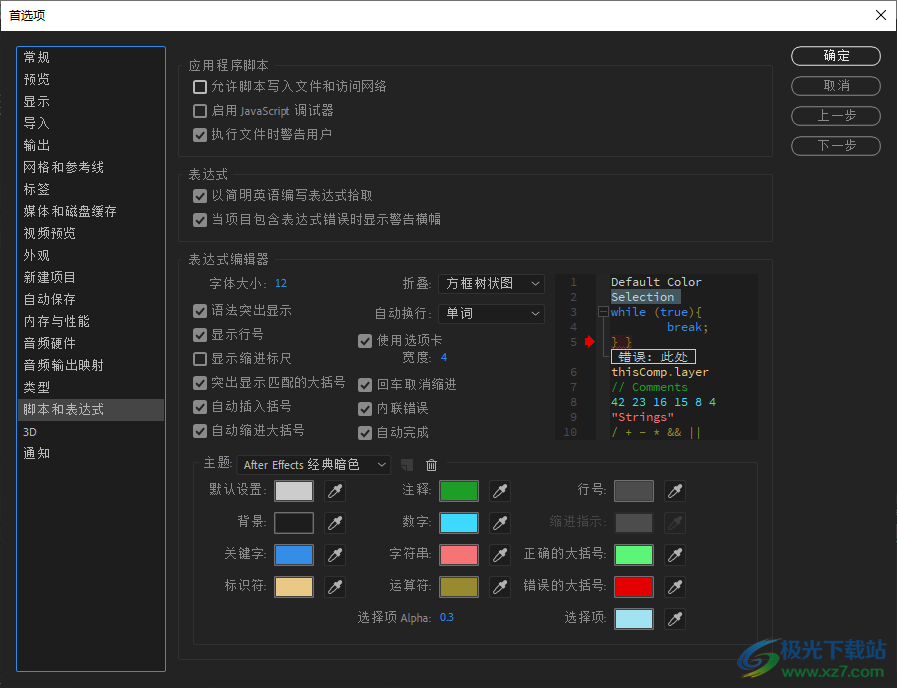The image size is (897, 688).
Task: Close the 首选项 dialog
Action: pyautogui.click(x=881, y=15)
